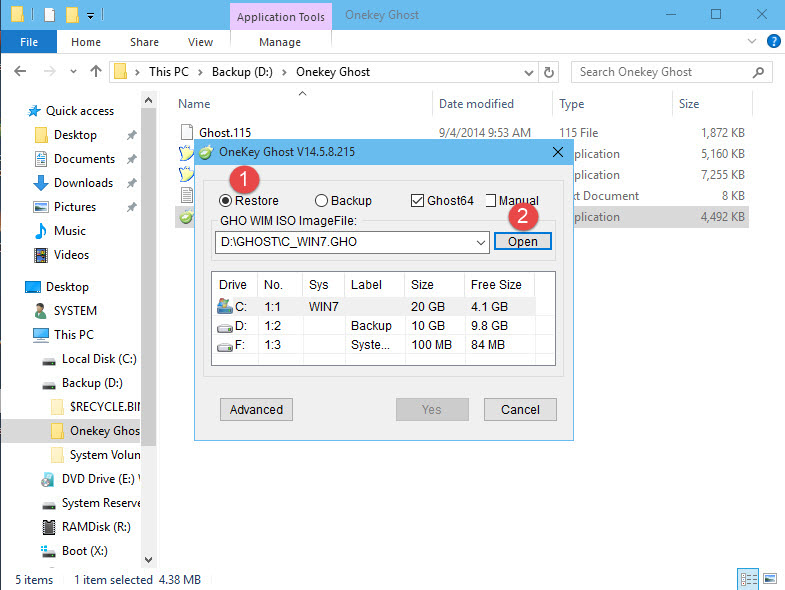Open Music in the sidebar
Screen dimensions: 785x590
click(x=70, y=231)
